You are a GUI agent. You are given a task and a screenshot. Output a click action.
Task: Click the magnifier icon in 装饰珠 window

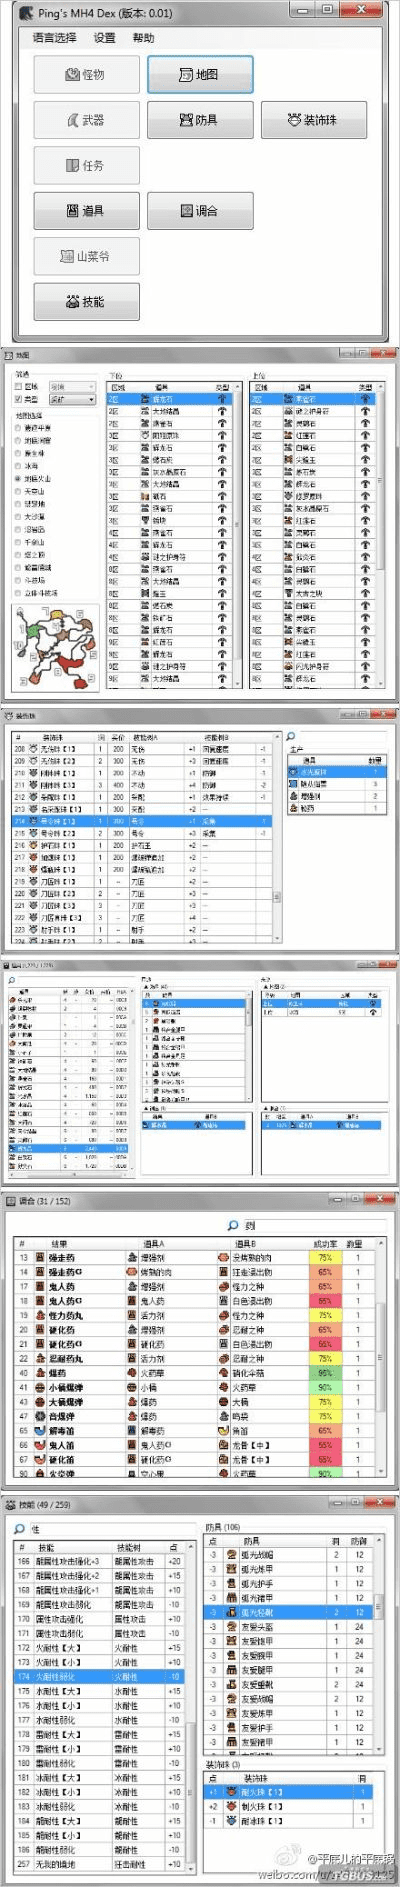pos(292,736)
